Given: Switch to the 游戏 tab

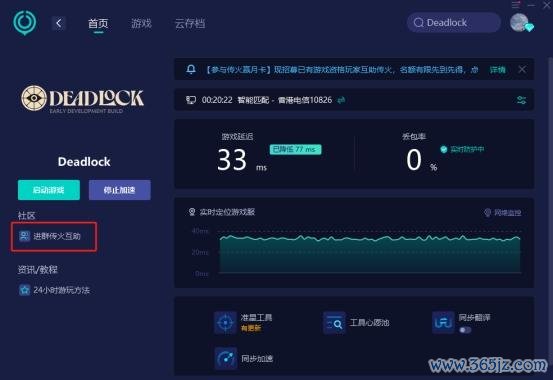Looking at the screenshot, I should 141,24.
